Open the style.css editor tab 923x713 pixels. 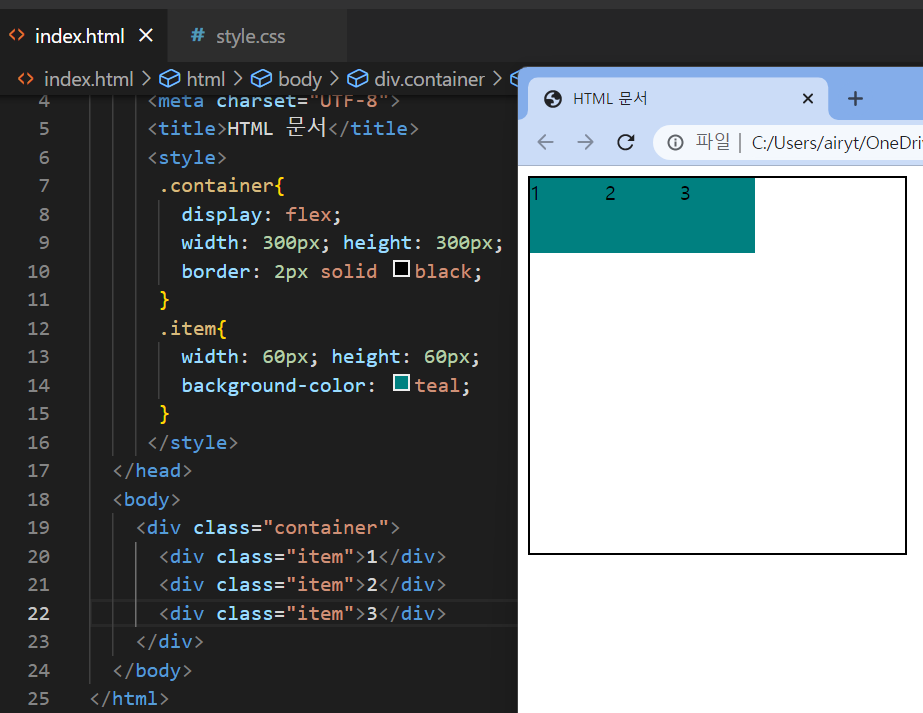[x=257, y=36]
